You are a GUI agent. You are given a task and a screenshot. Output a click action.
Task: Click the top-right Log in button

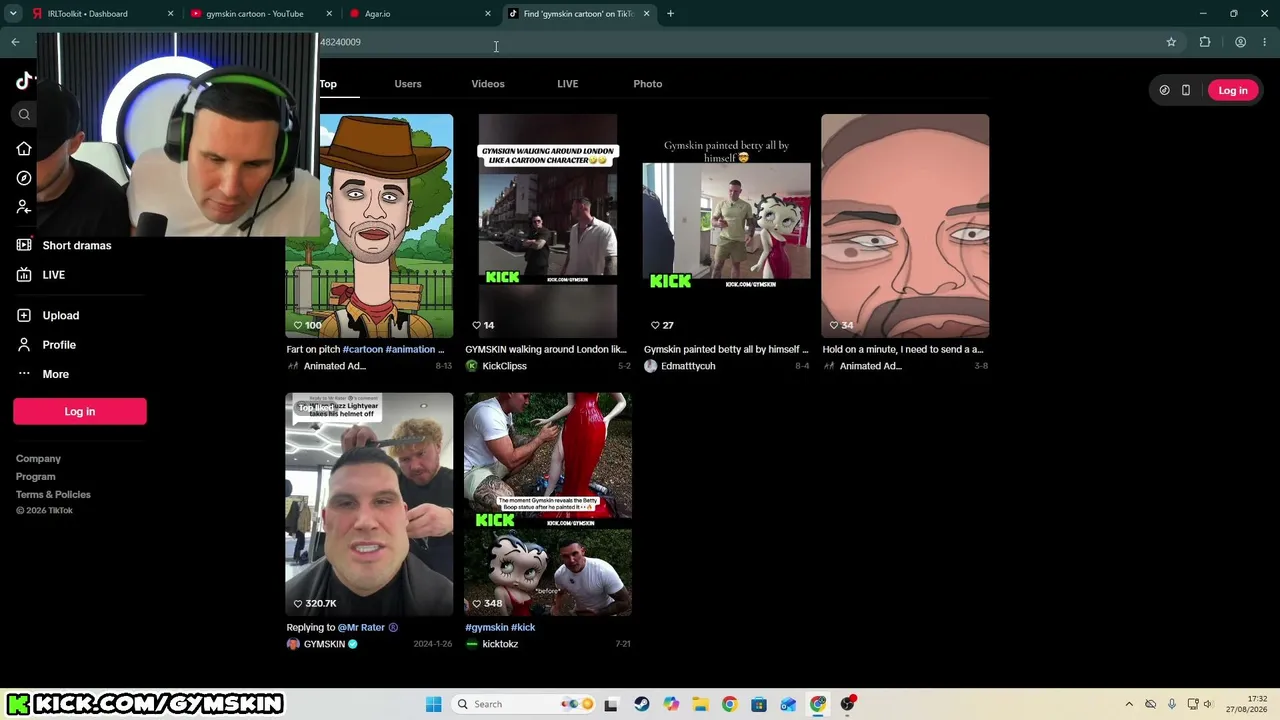point(1233,91)
